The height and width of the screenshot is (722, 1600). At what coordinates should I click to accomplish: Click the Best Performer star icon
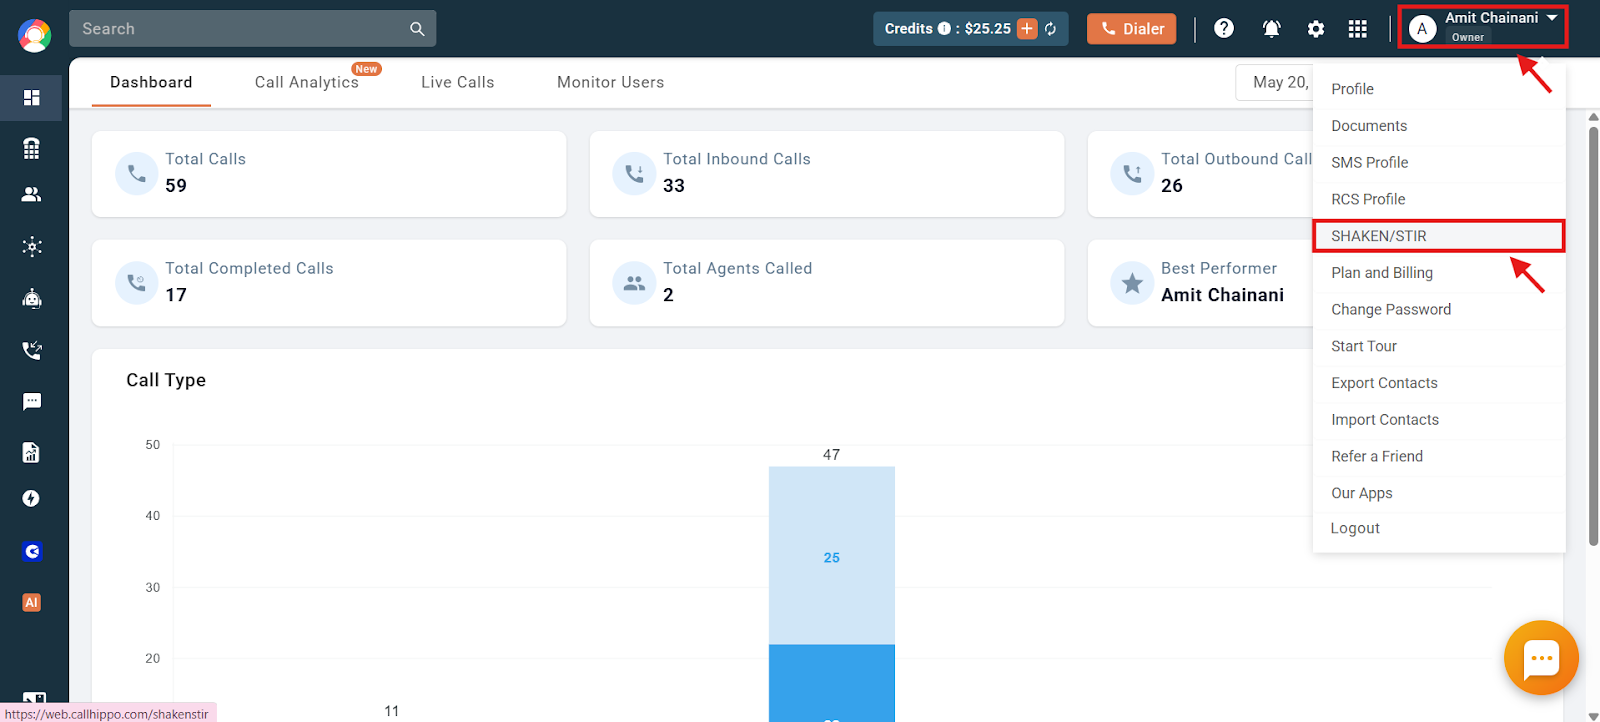(x=1132, y=283)
